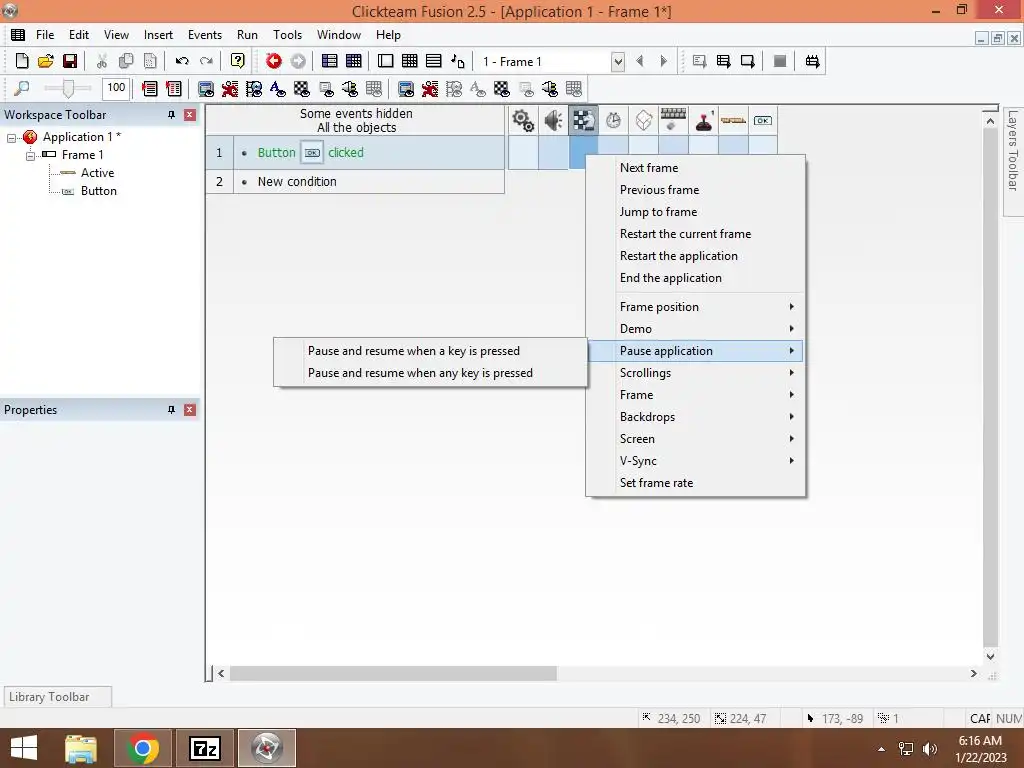Image resolution: width=1024 pixels, height=768 pixels.
Task: Adjust the zoom slider in toolbar
Action: (67, 88)
